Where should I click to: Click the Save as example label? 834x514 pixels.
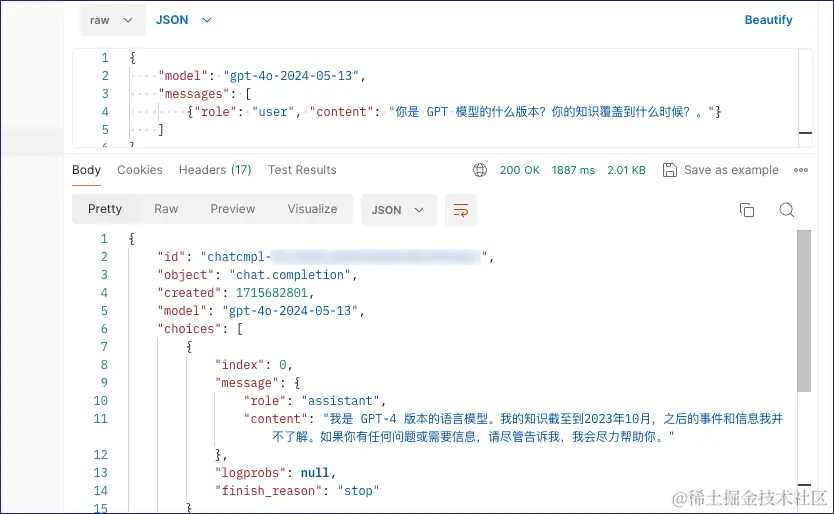(731, 170)
